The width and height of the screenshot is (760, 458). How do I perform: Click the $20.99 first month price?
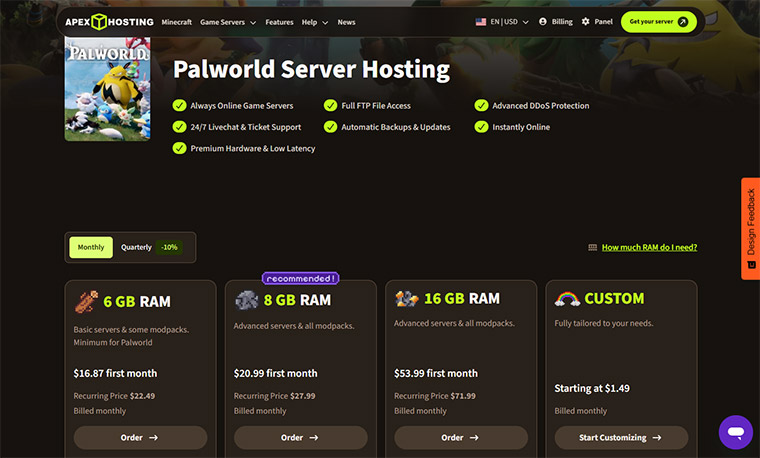276,373
